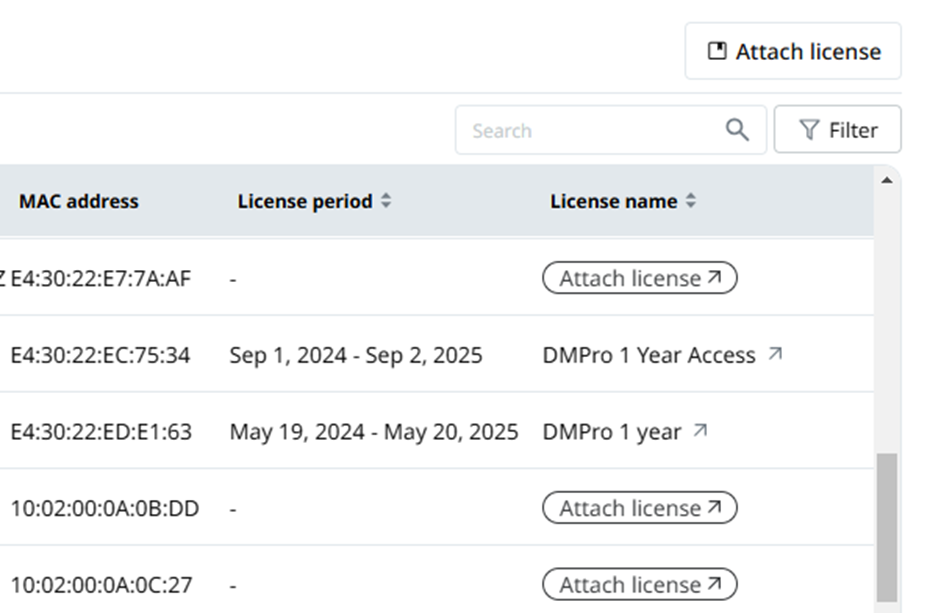Click the funnel icon in Filter
Image resolution: width=930 pixels, height=613 pixels.
coord(809,130)
